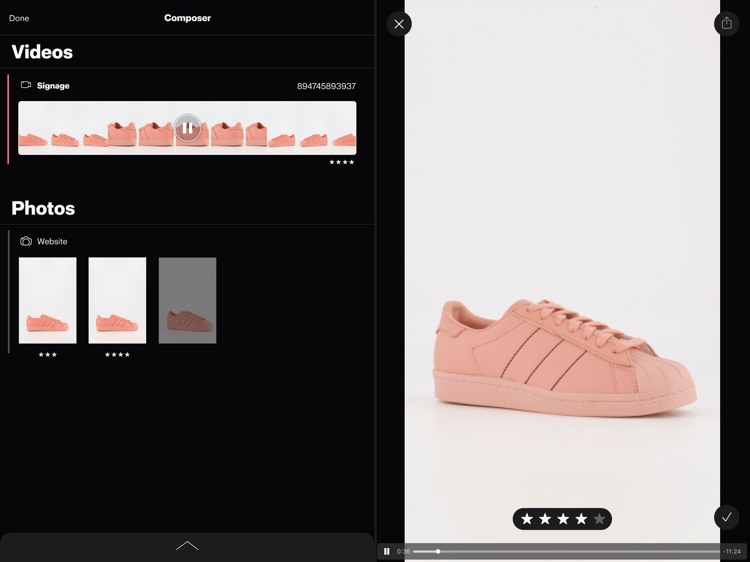Click the Videos section heading

coord(42,52)
